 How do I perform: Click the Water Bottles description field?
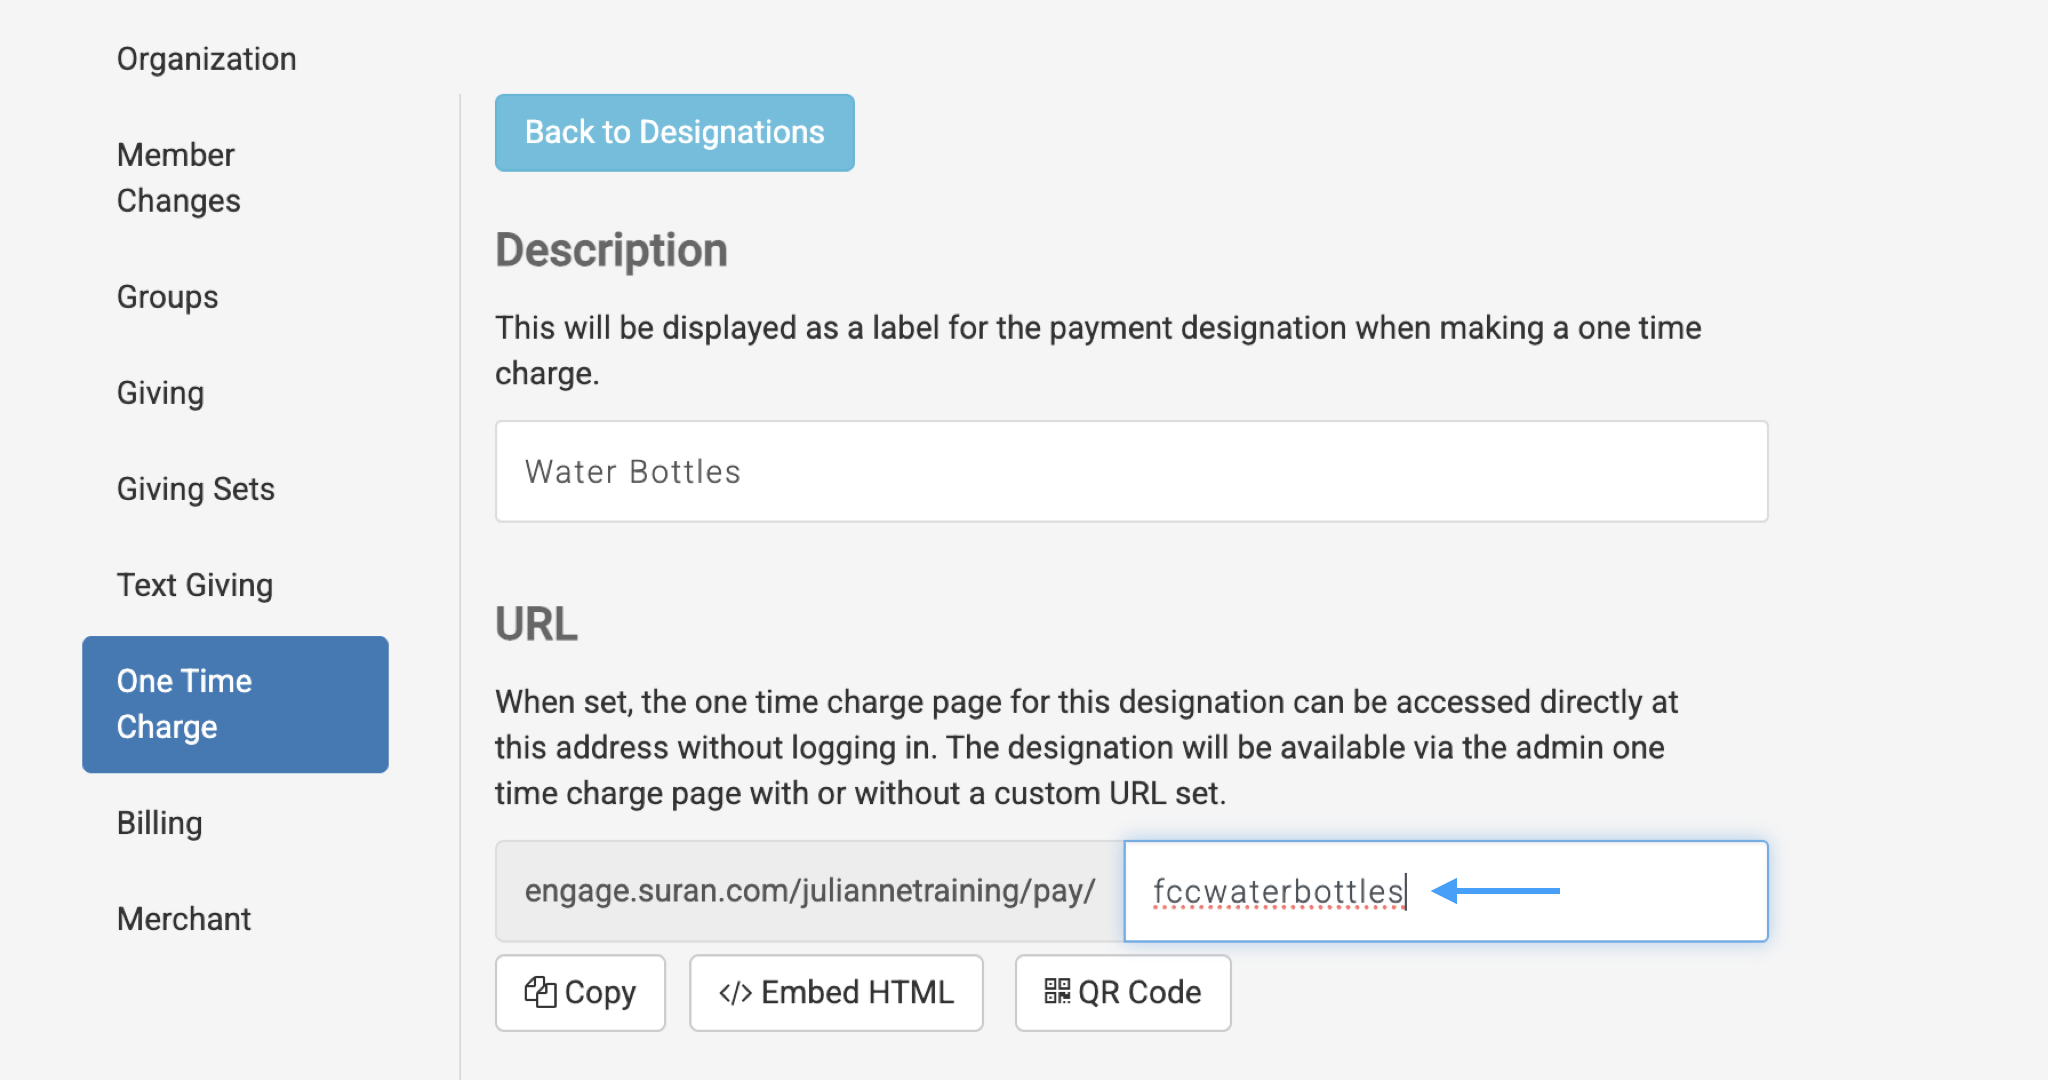coord(1130,471)
